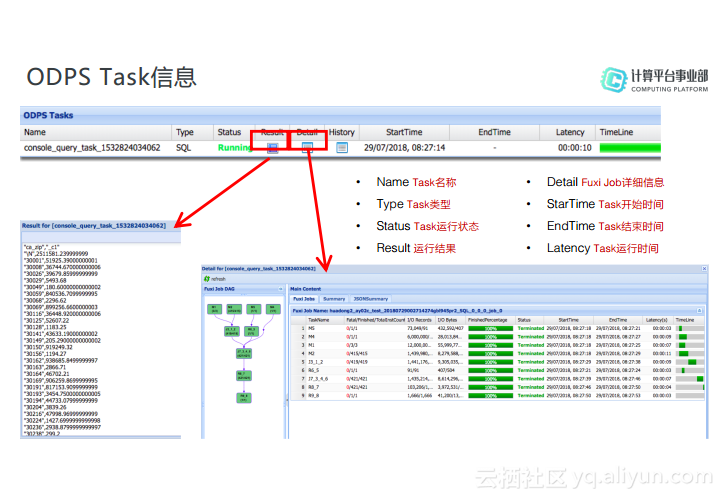
Task: Open the Result icon for console_query_task_1532824034062
Action: 272,148
